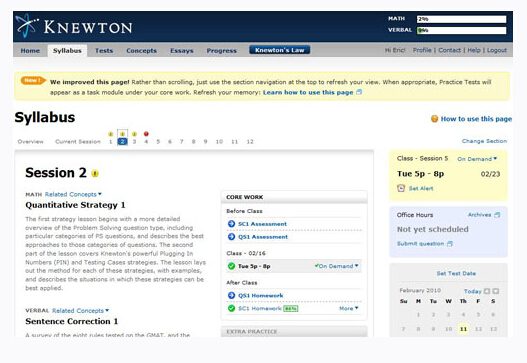Select the Syllabus tab
Screen dimensions: 527x363
pos(67,50)
